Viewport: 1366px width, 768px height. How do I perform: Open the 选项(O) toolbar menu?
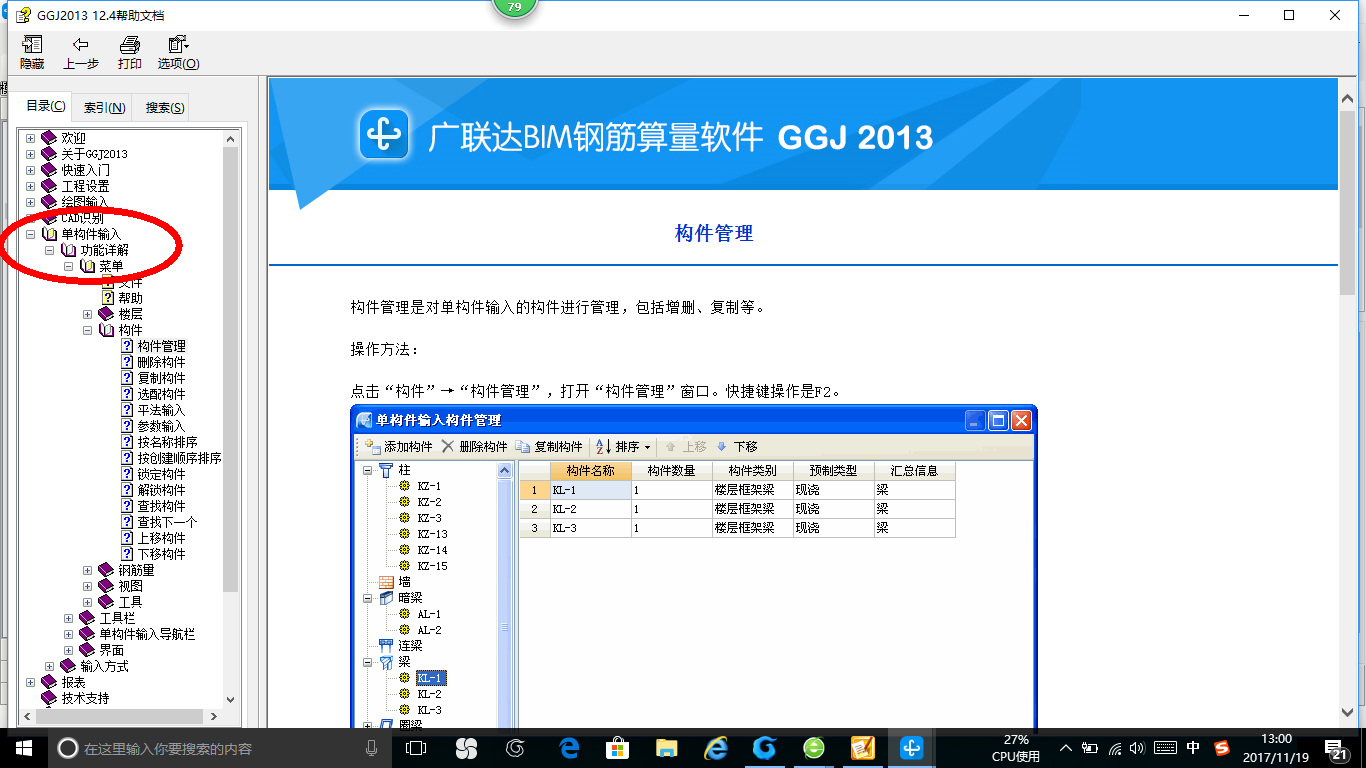coord(178,52)
